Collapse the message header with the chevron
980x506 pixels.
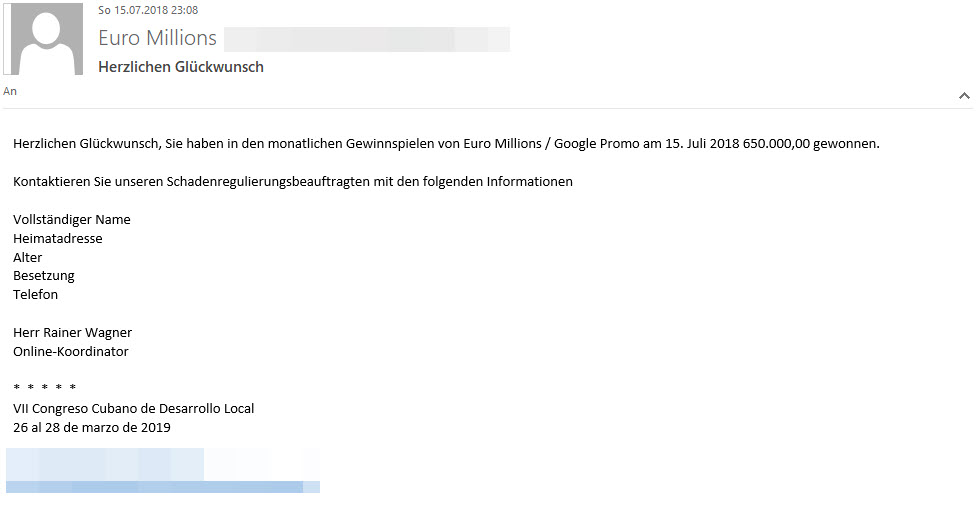(x=964, y=96)
